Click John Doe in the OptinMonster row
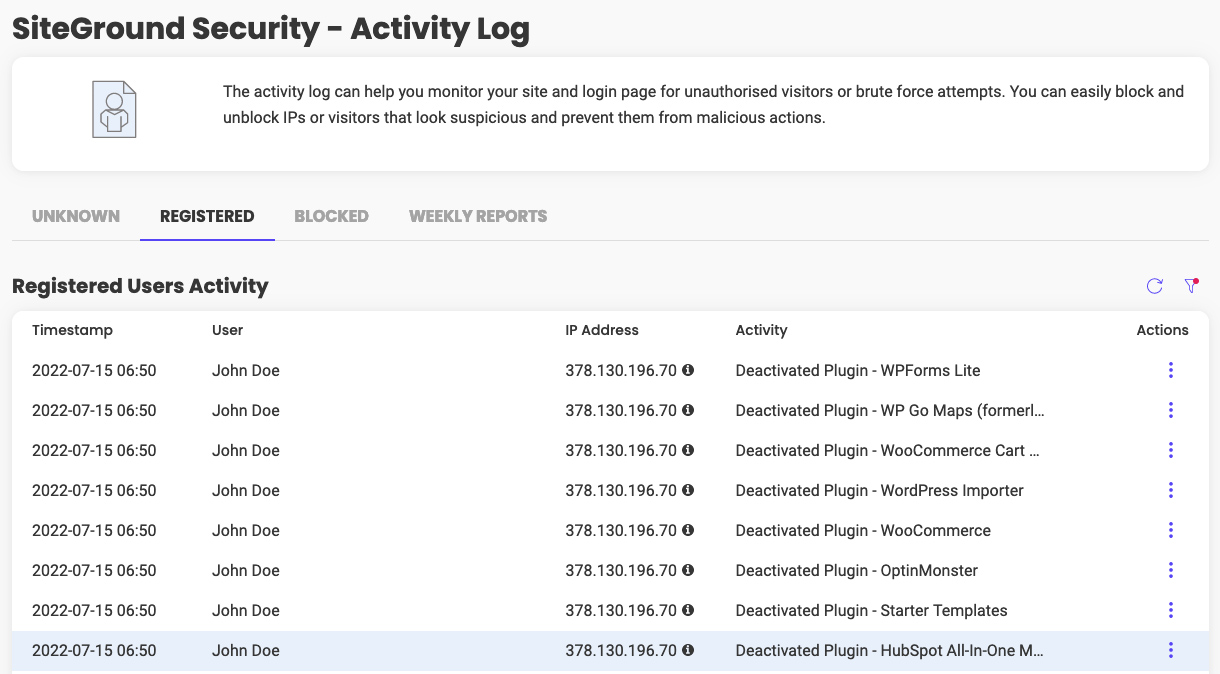The image size is (1220, 674). [246, 570]
